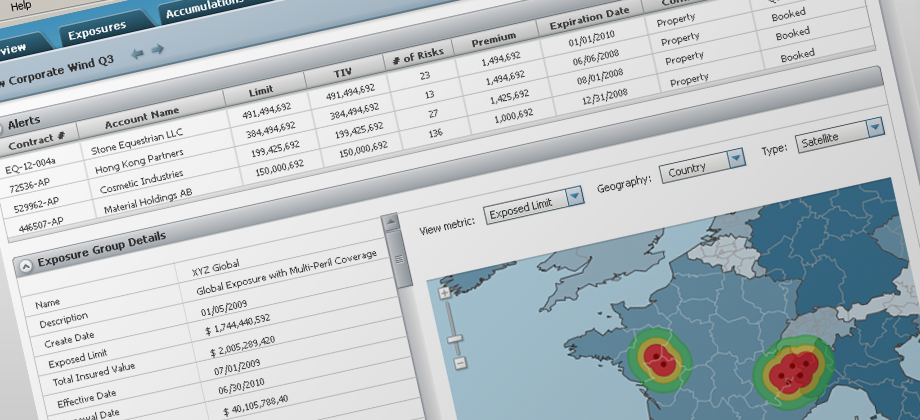The image size is (920, 420).
Task: Click the map zoom slider handle
Action: pos(455,339)
